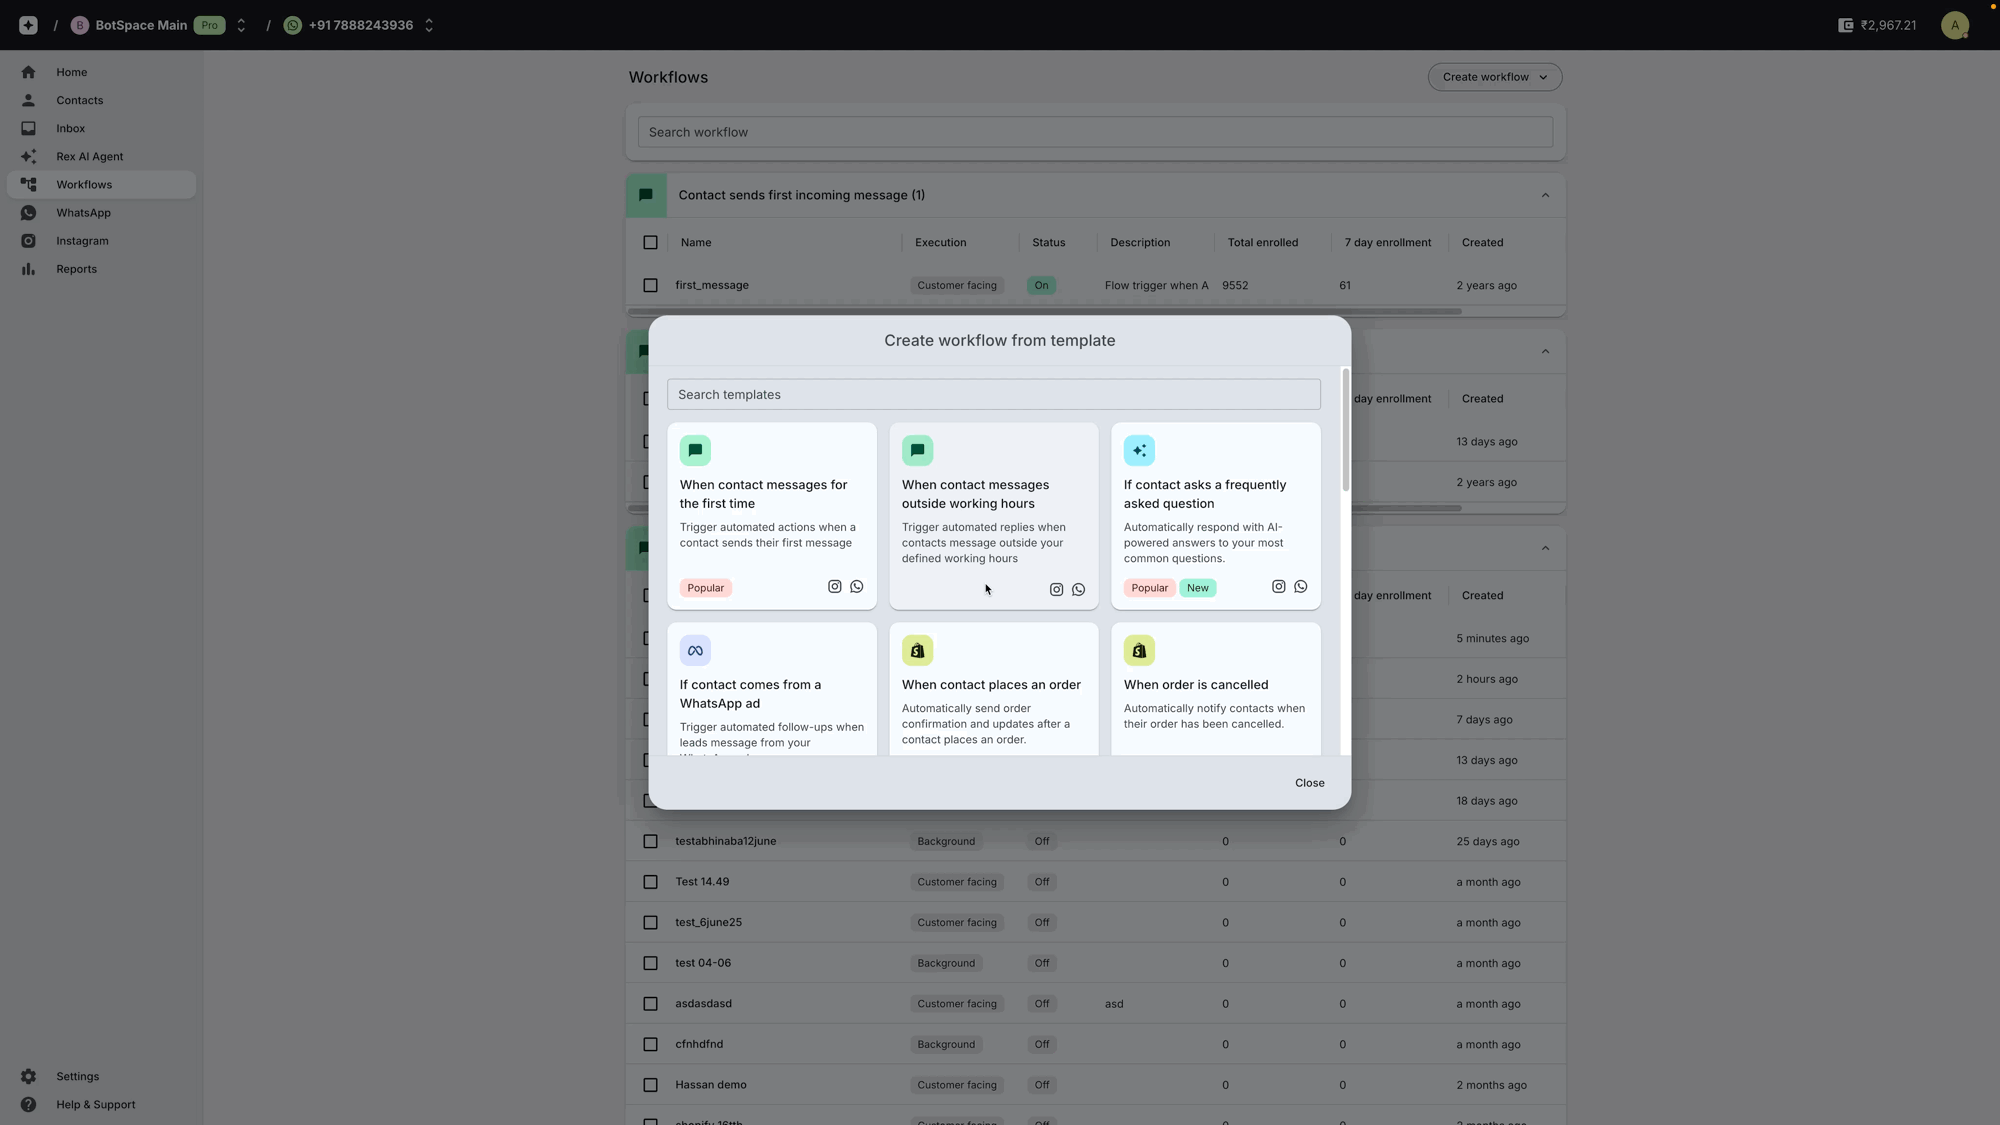Viewport: 2000px width, 1125px height.
Task: Click the BotSpace Main workspace avatar
Action: (x=80, y=25)
